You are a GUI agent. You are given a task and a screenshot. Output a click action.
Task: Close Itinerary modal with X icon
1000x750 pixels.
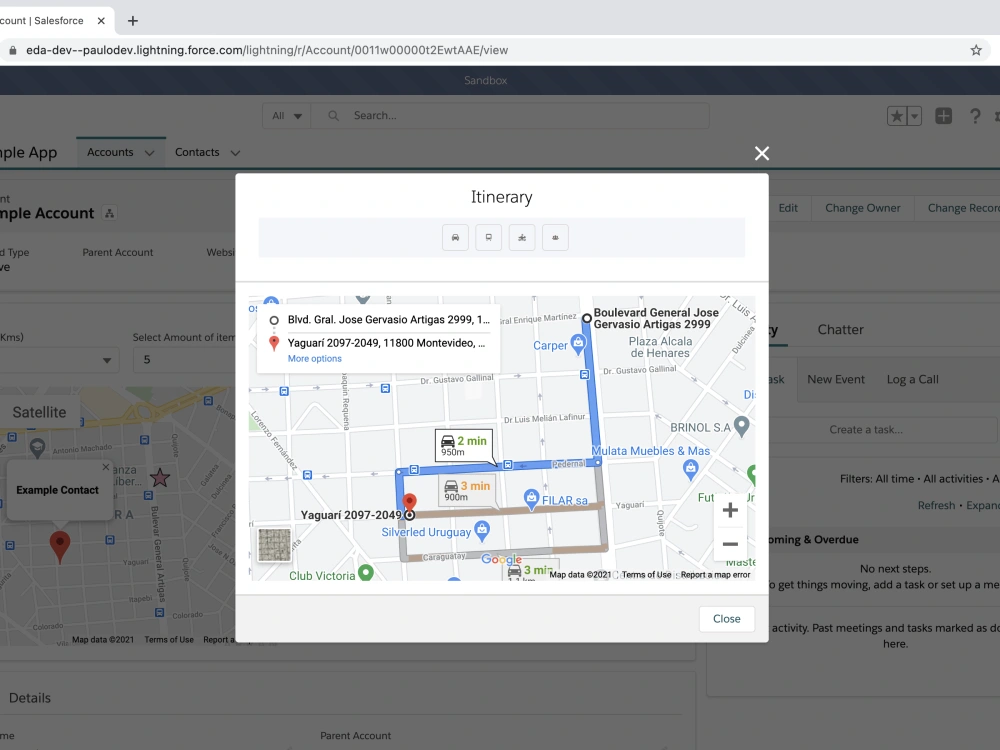pos(761,153)
